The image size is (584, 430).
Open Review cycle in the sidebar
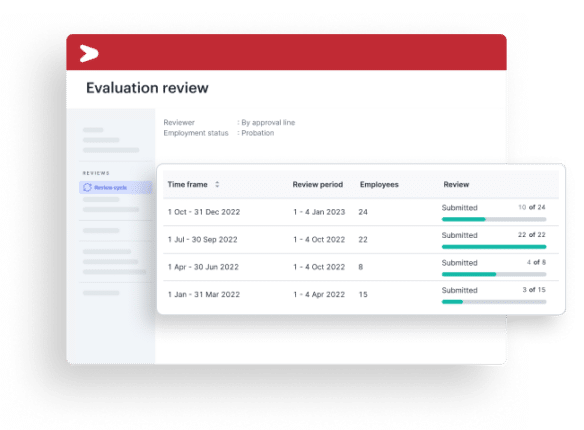click(115, 187)
